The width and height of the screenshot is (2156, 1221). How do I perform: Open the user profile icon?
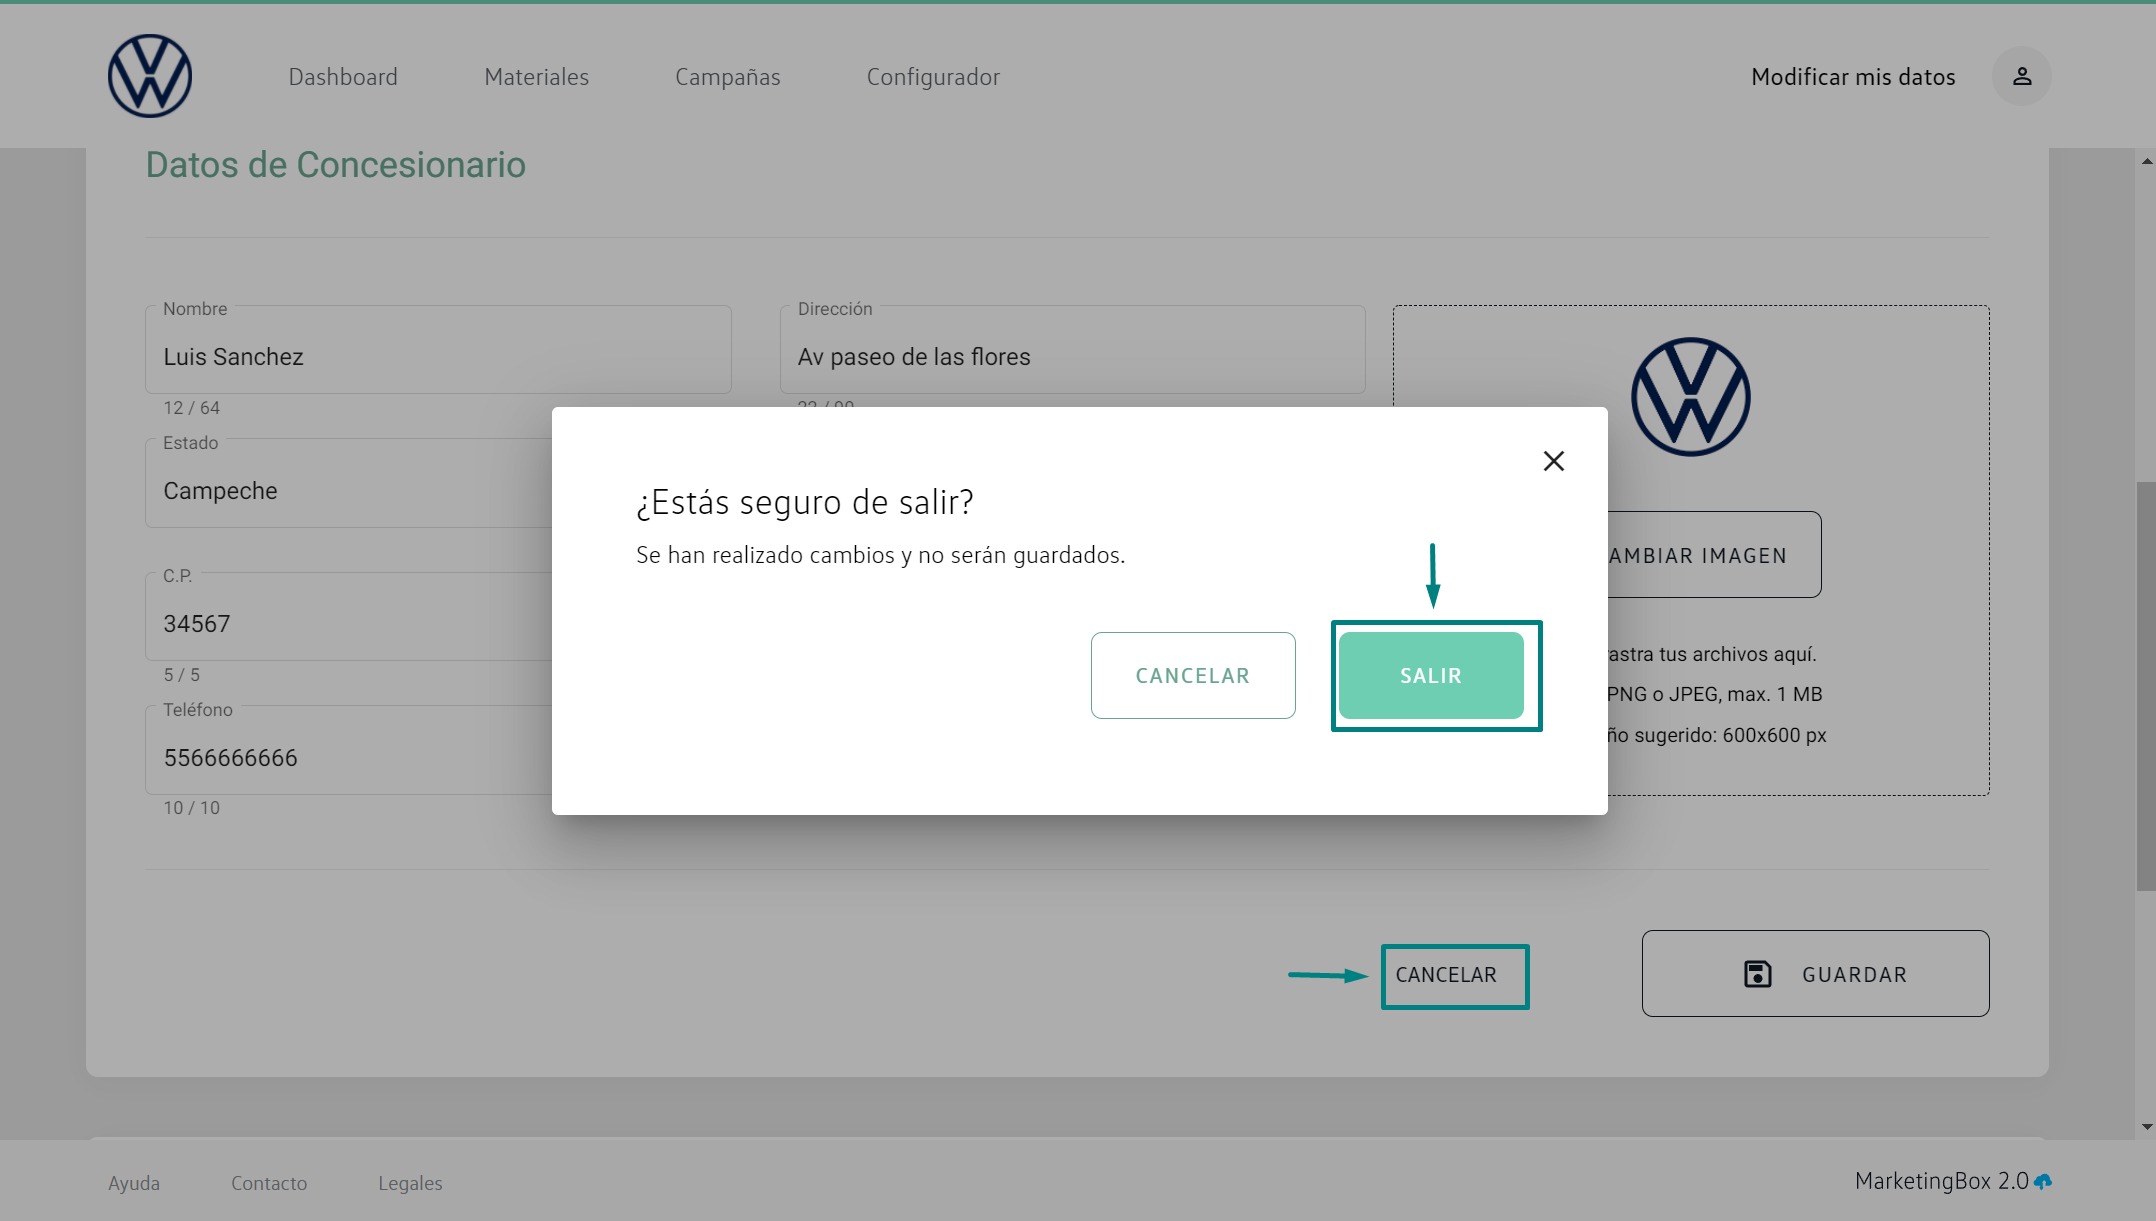click(2021, 76)
